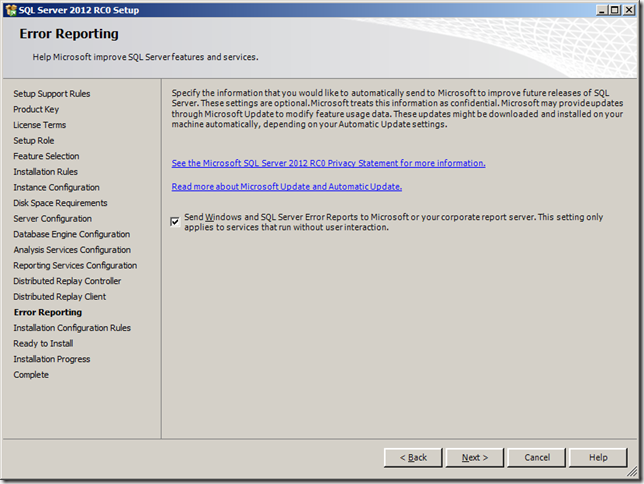Select Installation Progress step
The height and width of the screenshot is (484, 644).
[52, 359]
